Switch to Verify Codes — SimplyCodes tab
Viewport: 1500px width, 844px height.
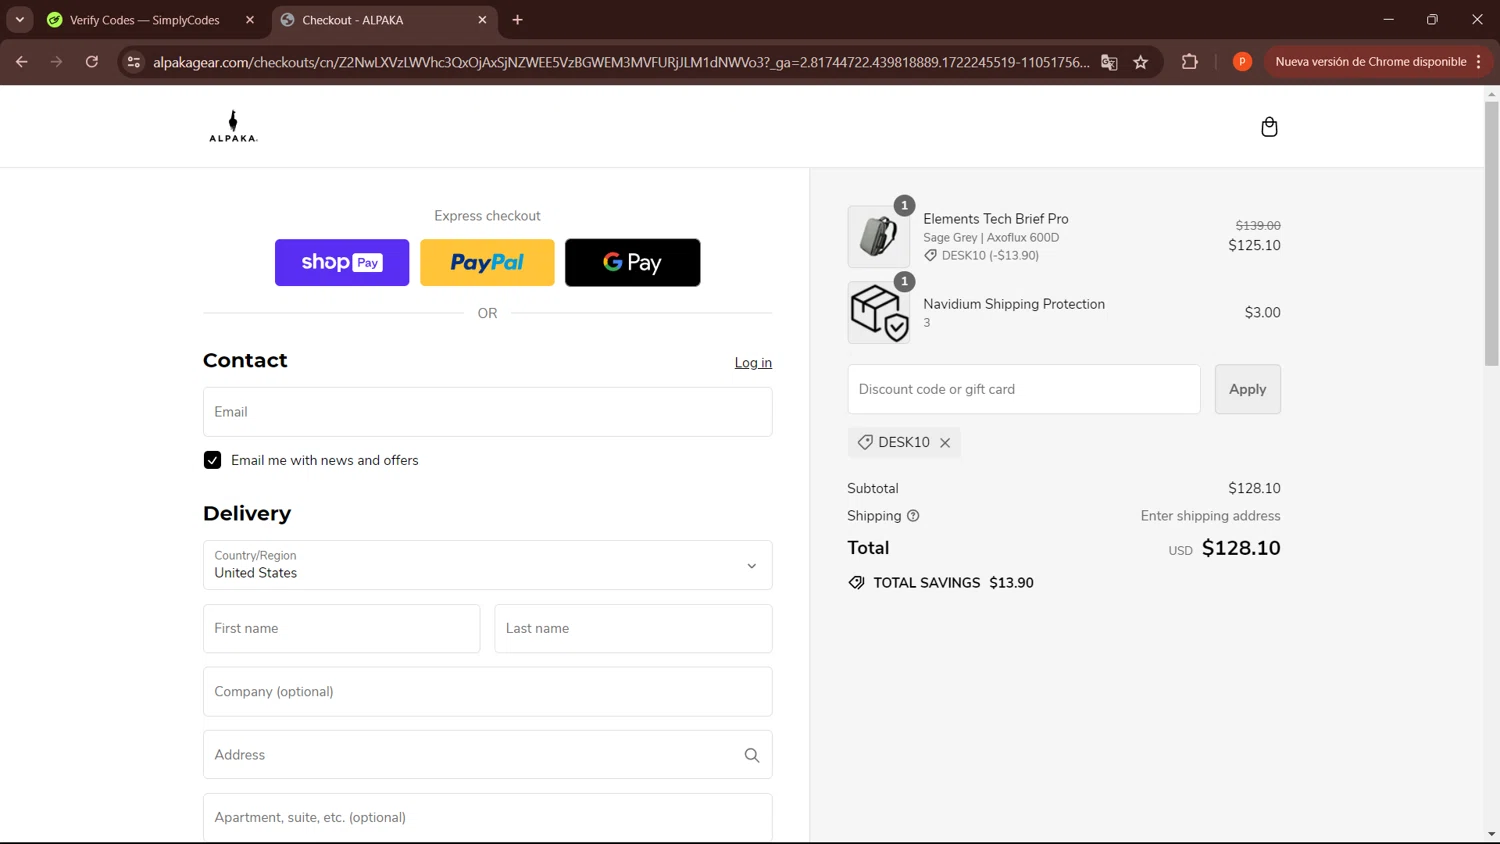pos(145,20)
